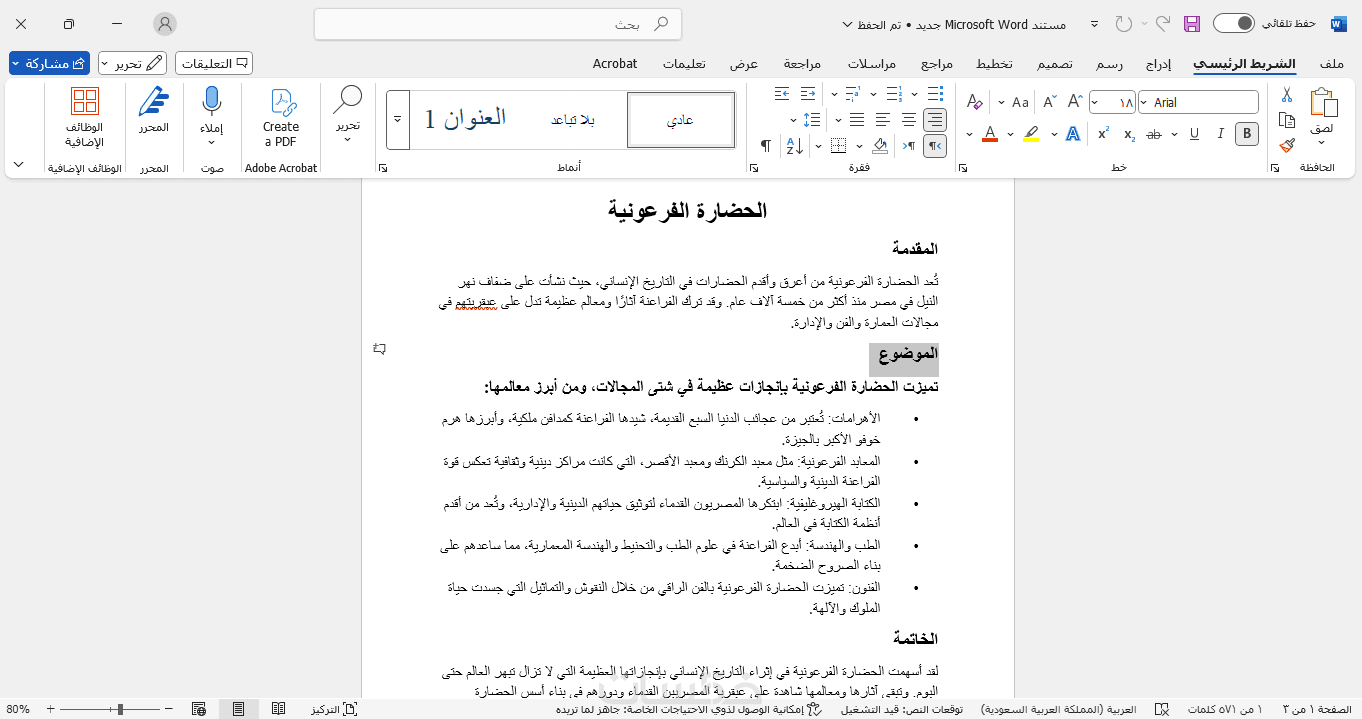Click the Cut scissors icon
The width and height of the screenshot is (1362, 719).
coord(1287,95)
